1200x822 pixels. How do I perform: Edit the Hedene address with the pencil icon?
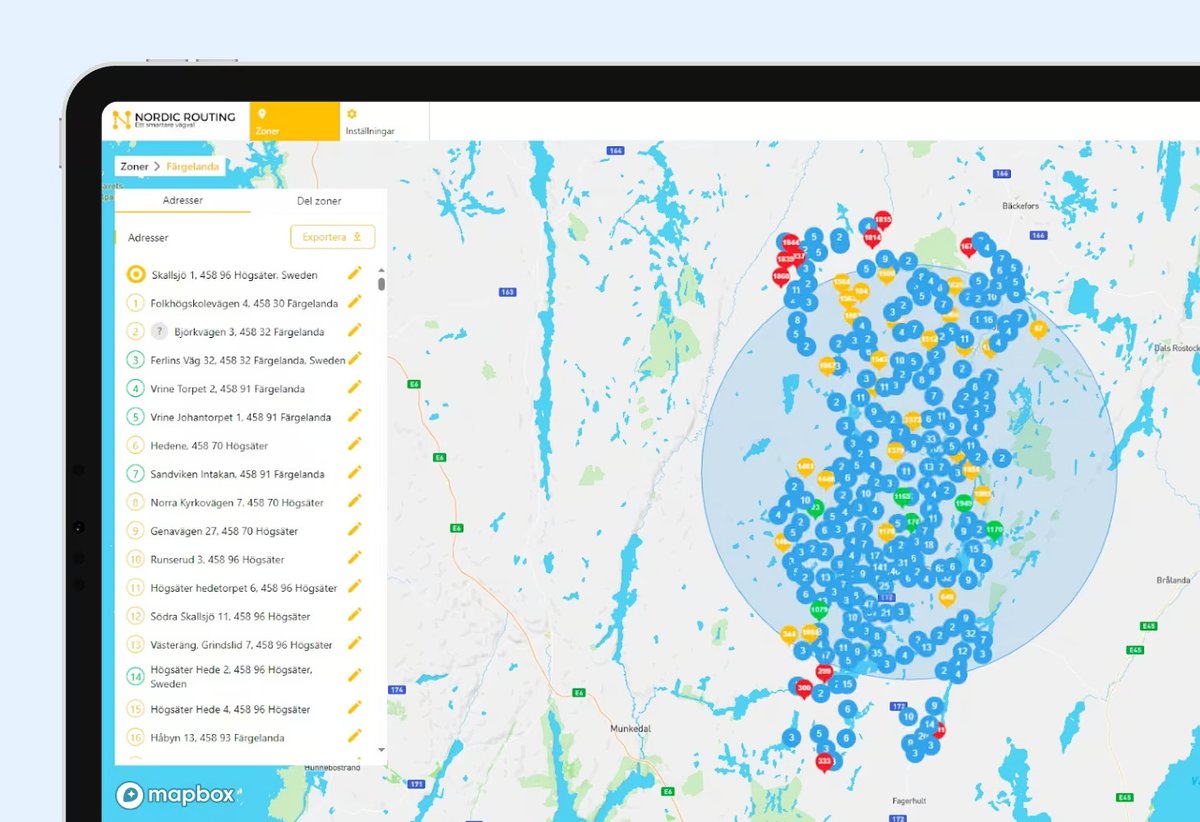354,445
